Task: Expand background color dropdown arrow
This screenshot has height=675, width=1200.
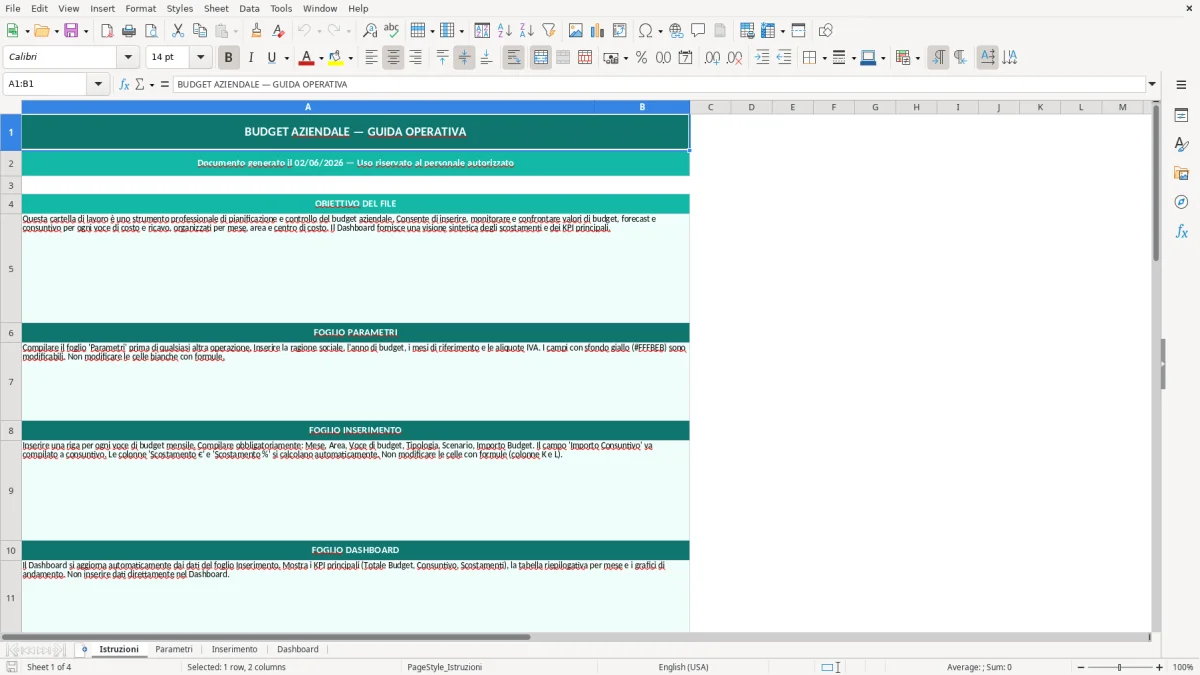Action: pos(350,58)
